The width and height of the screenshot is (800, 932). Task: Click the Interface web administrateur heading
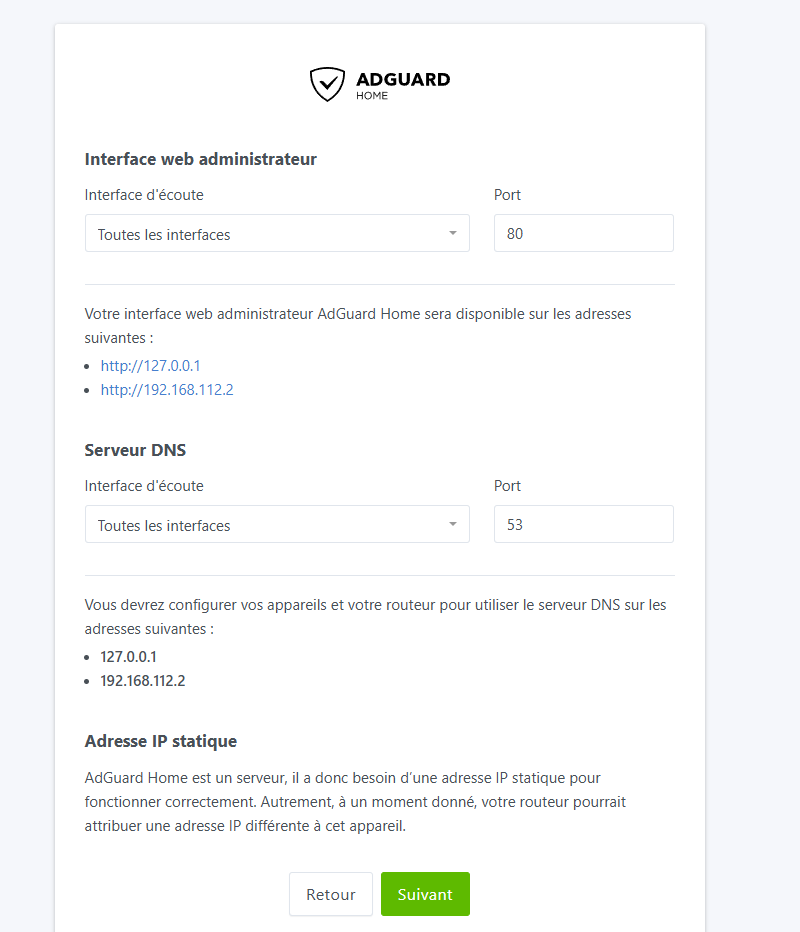[x=200, y=159]
